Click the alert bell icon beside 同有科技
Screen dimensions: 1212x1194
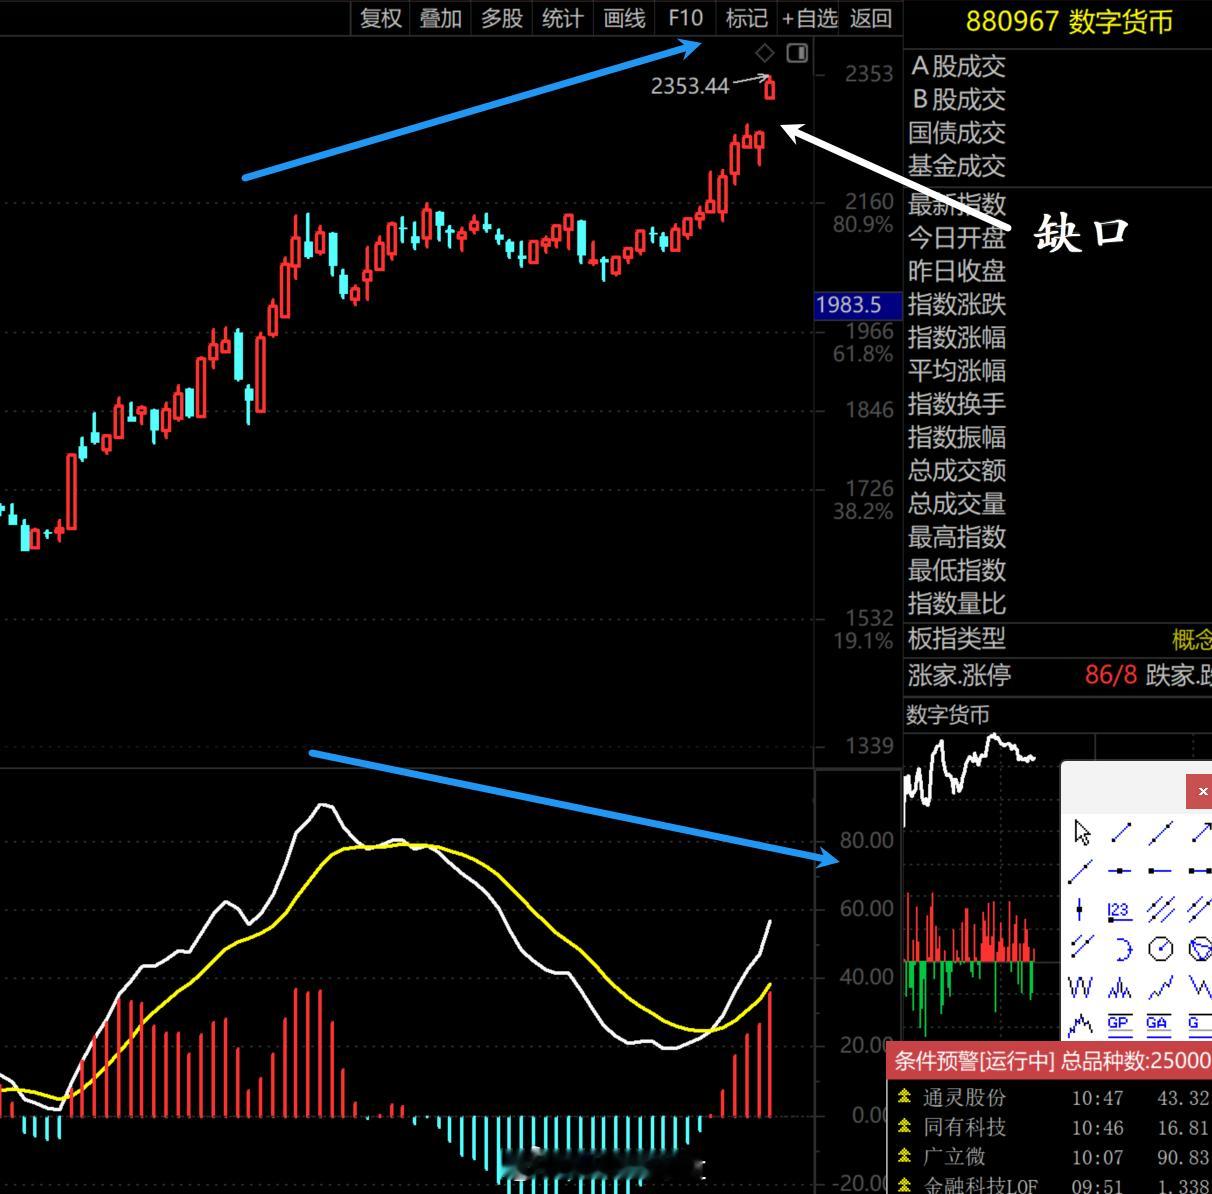tap(904, 1126)
